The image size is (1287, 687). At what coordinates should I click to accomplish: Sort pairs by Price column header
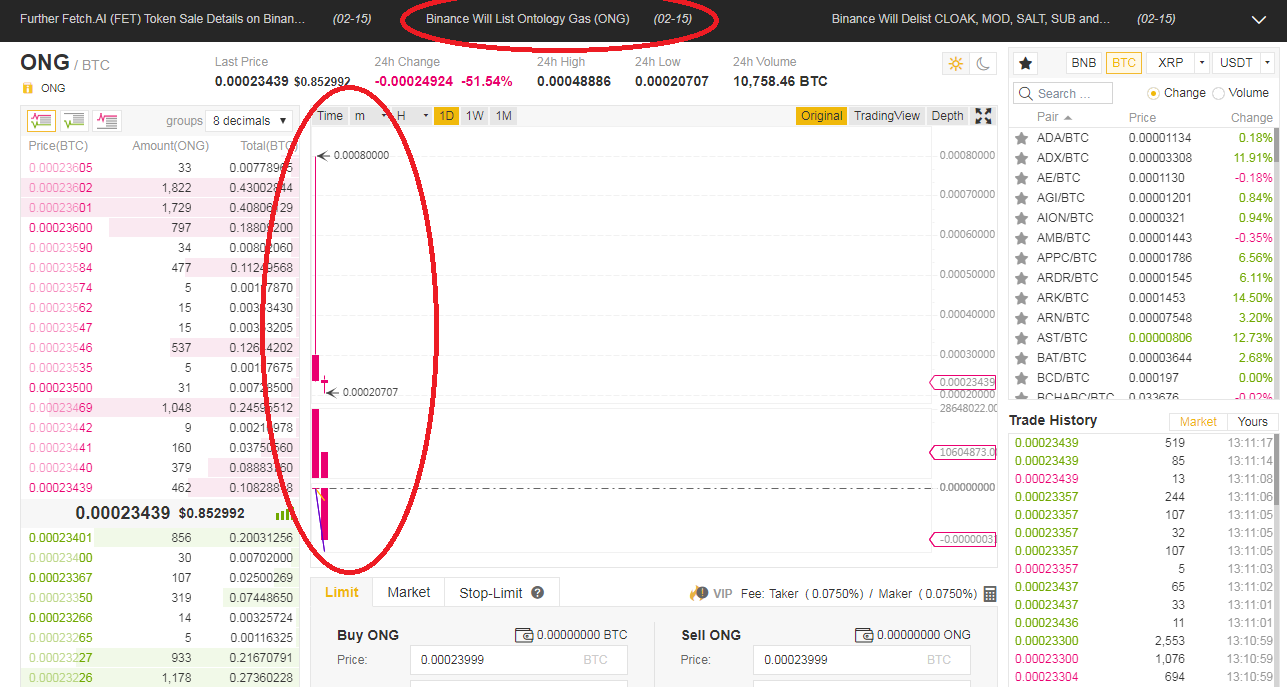(1142, 117)
